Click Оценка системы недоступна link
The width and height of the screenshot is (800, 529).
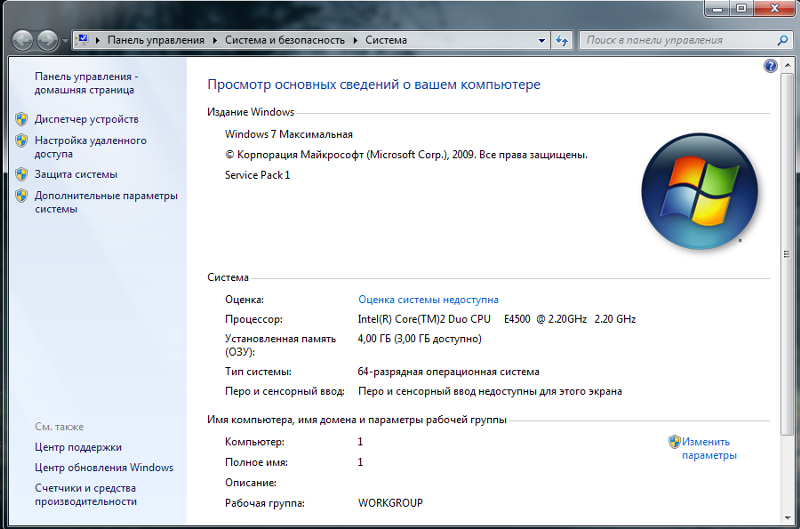[429, 300]
